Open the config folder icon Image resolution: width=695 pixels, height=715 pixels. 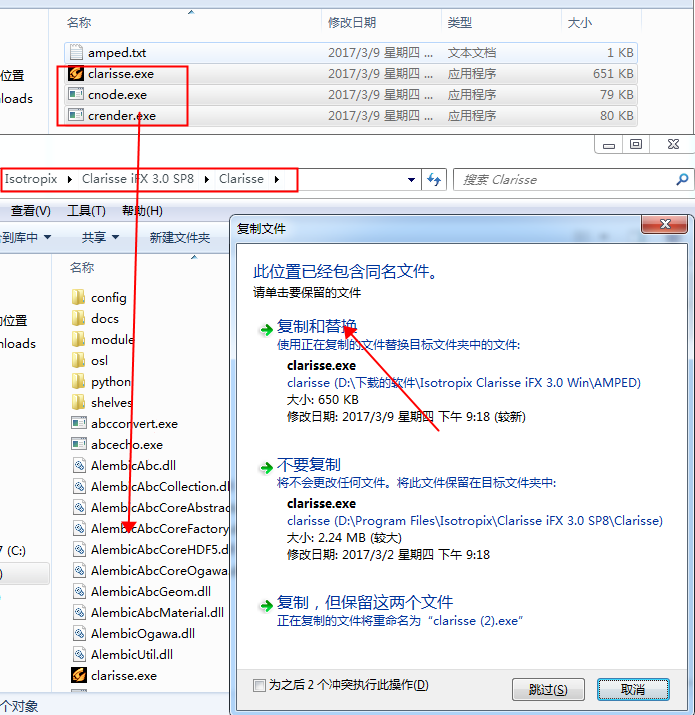pos(78,297)
